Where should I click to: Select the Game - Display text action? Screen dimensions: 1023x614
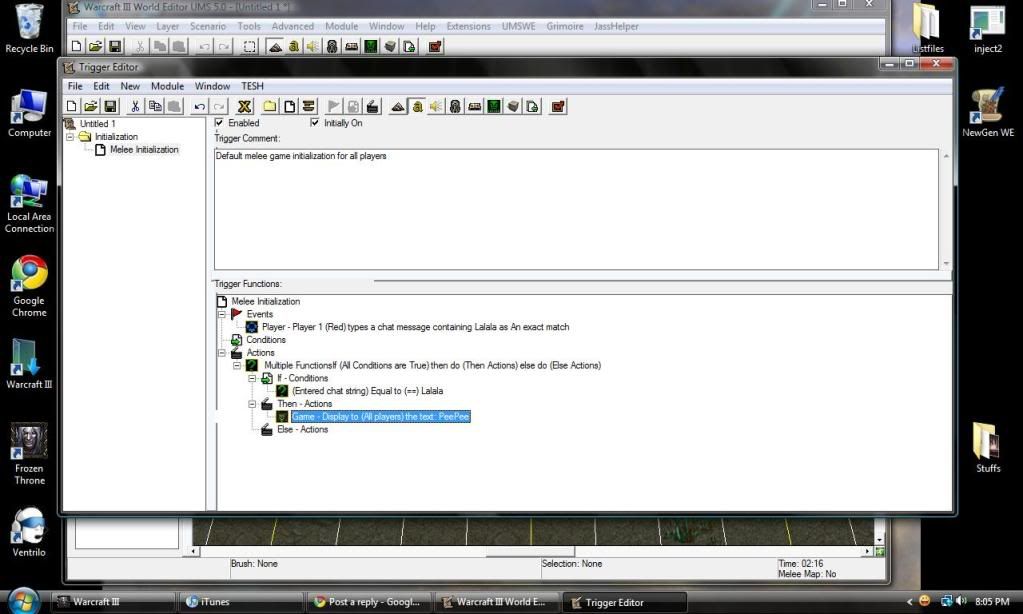(380, 416)
